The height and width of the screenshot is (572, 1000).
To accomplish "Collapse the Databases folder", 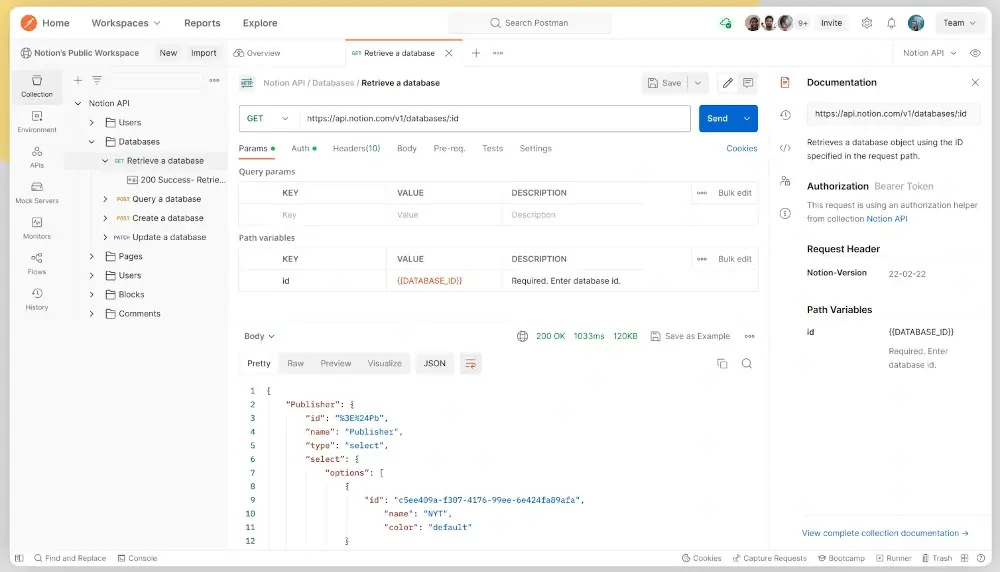I will (x=91, y=142).
